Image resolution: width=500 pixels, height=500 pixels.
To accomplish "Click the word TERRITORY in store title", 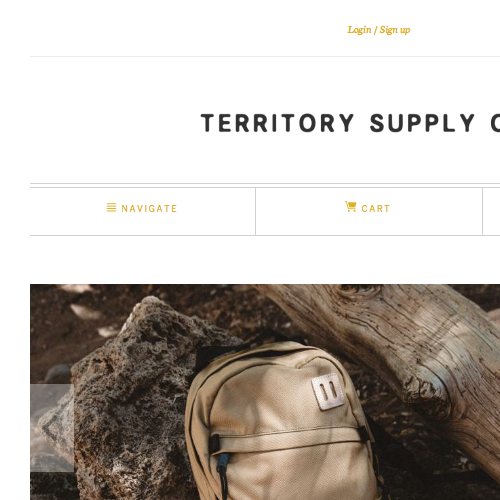I will pos(277,123).
